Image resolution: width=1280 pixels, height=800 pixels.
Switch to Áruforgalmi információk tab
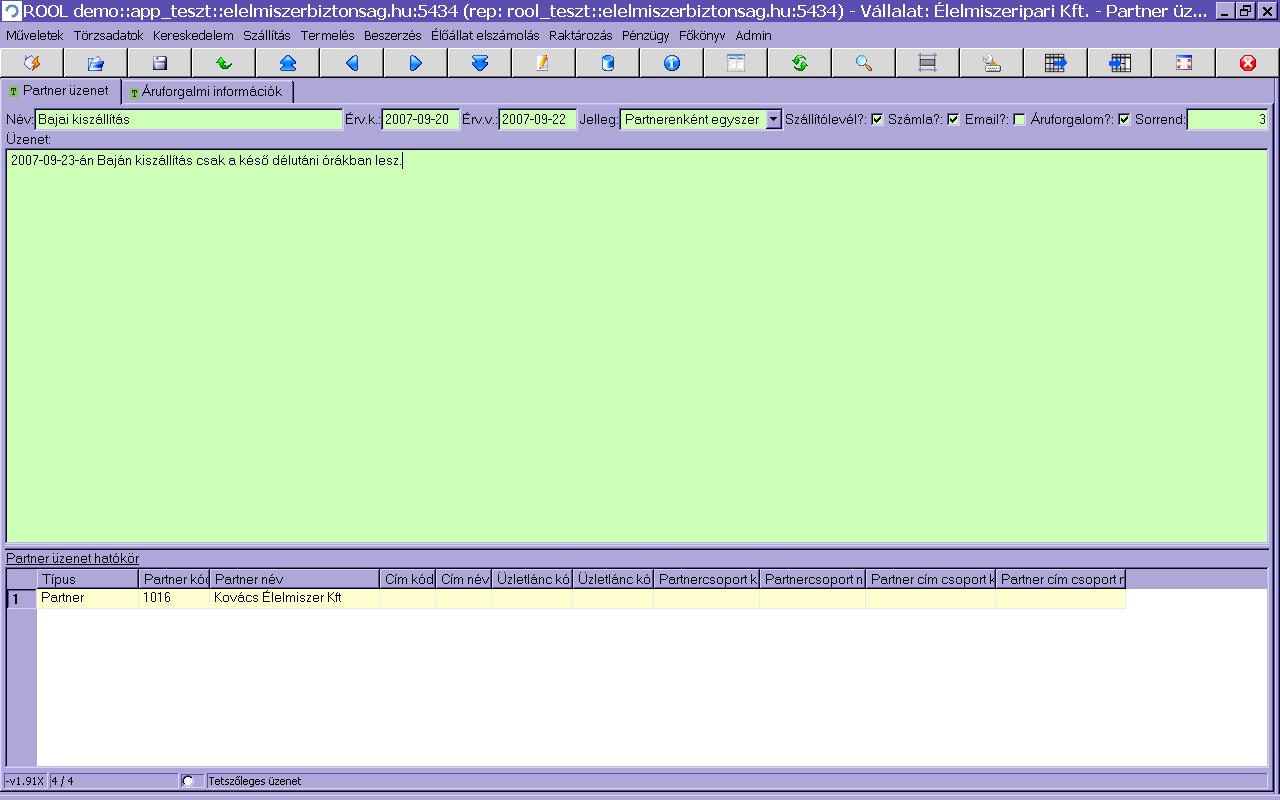(210, 92)
